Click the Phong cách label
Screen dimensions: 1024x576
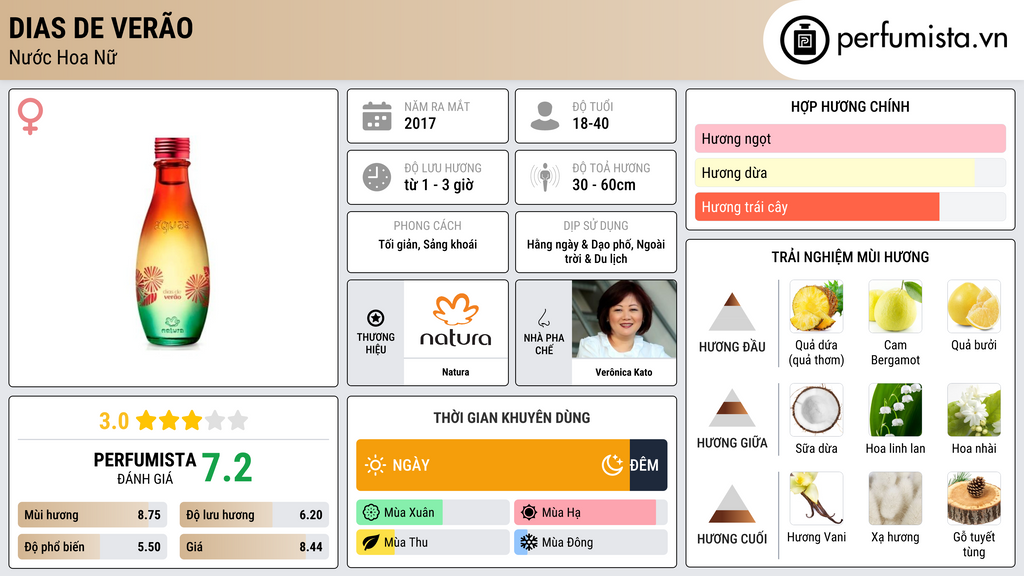(427, 226)
